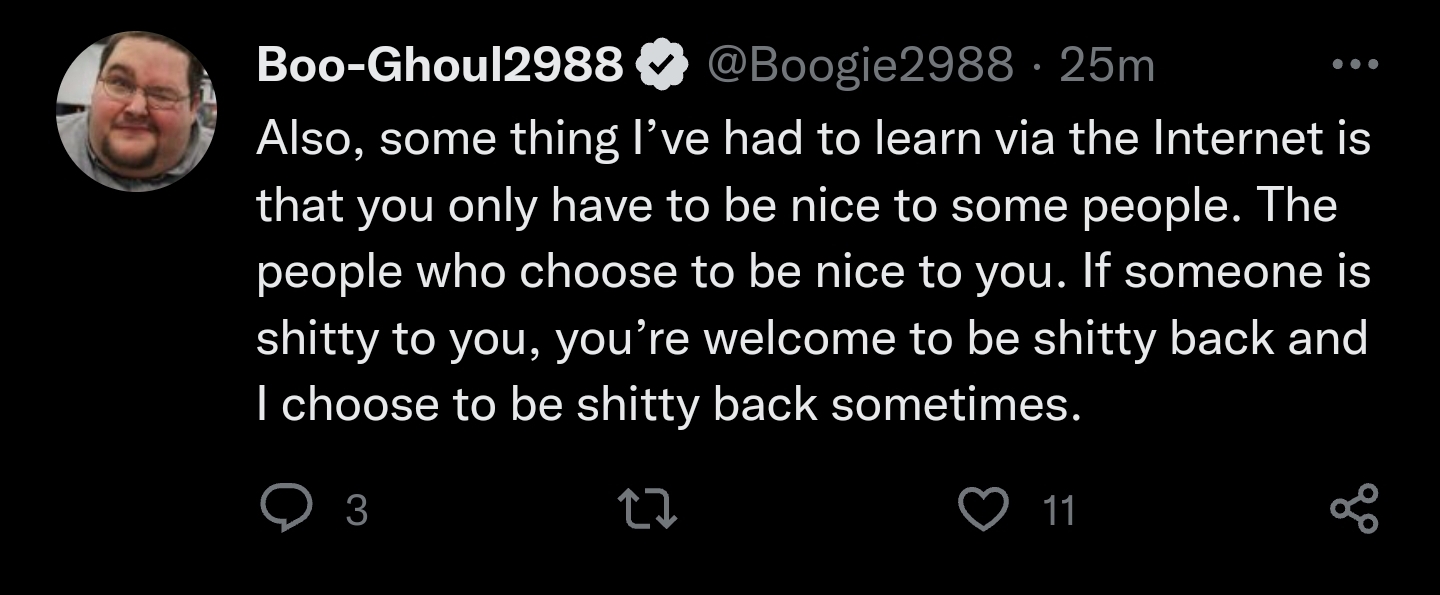Viewport: 1440px width, 595px height.
Task: Click the line starting "shitty to you"
Action: coord(810,338)
